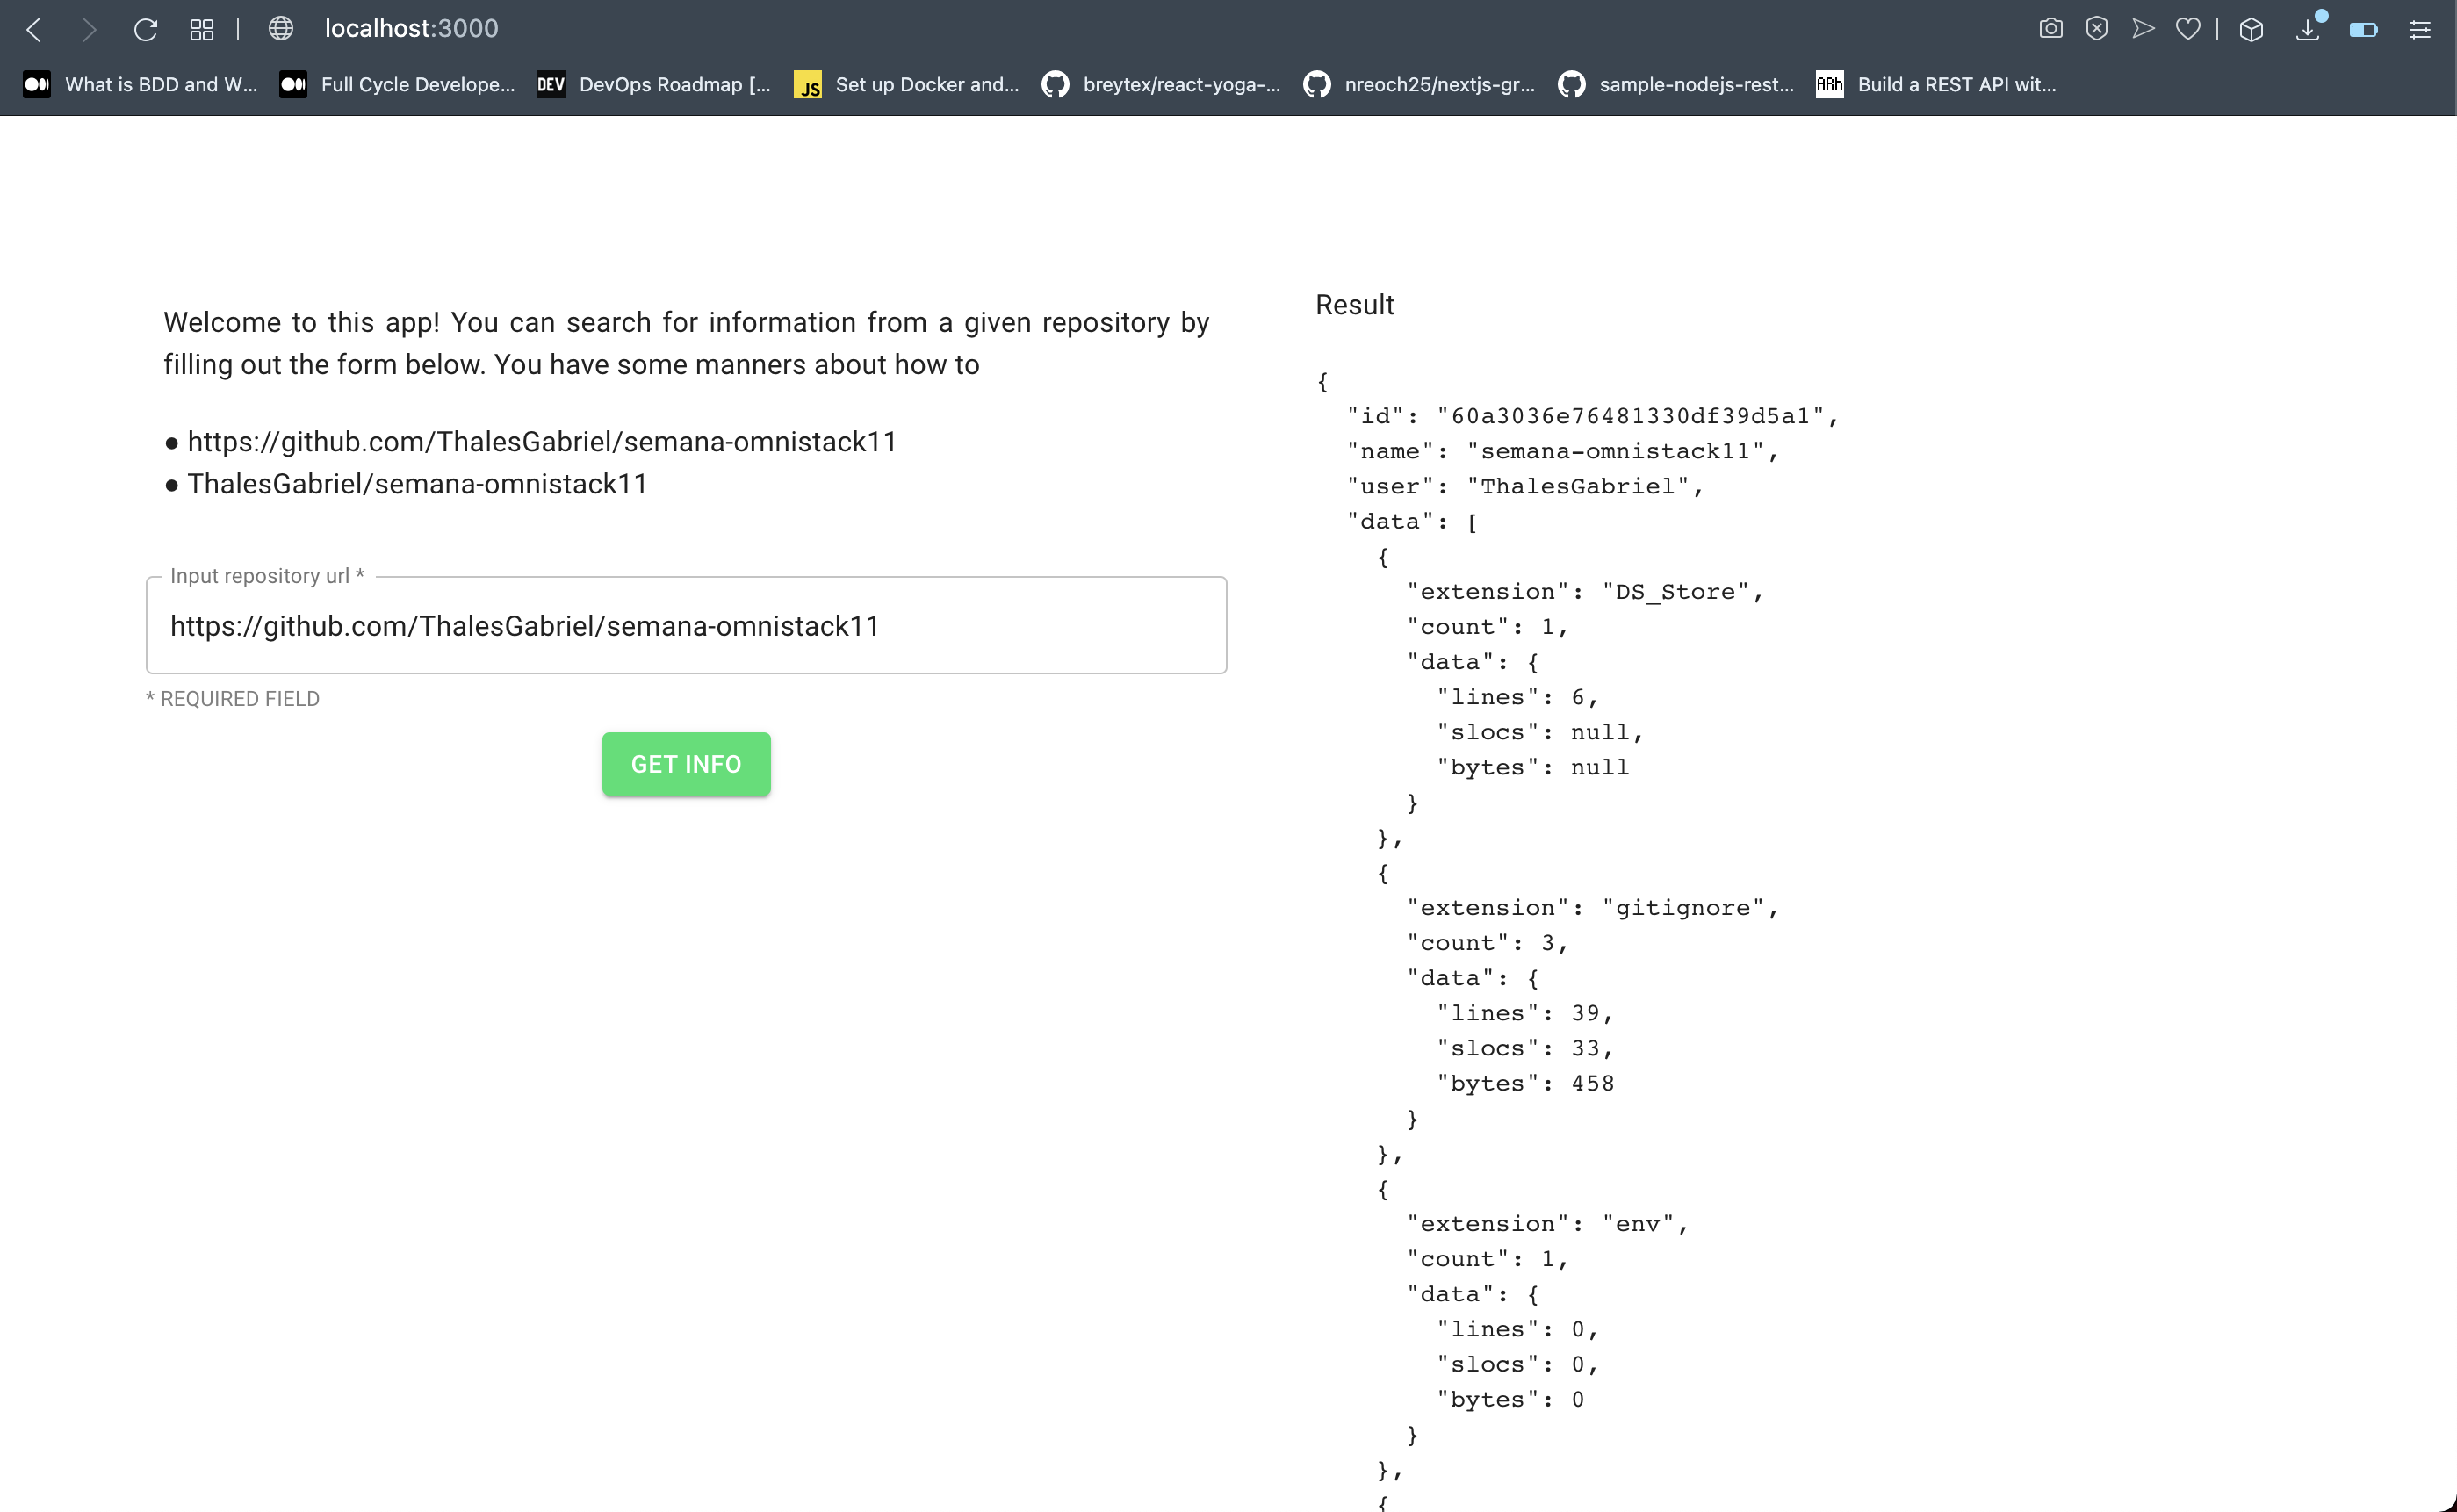The height and width of the screenshot is (1512, 2457).
Task: Click the send flow arrow icon
Action: [x=2142, y=29]
